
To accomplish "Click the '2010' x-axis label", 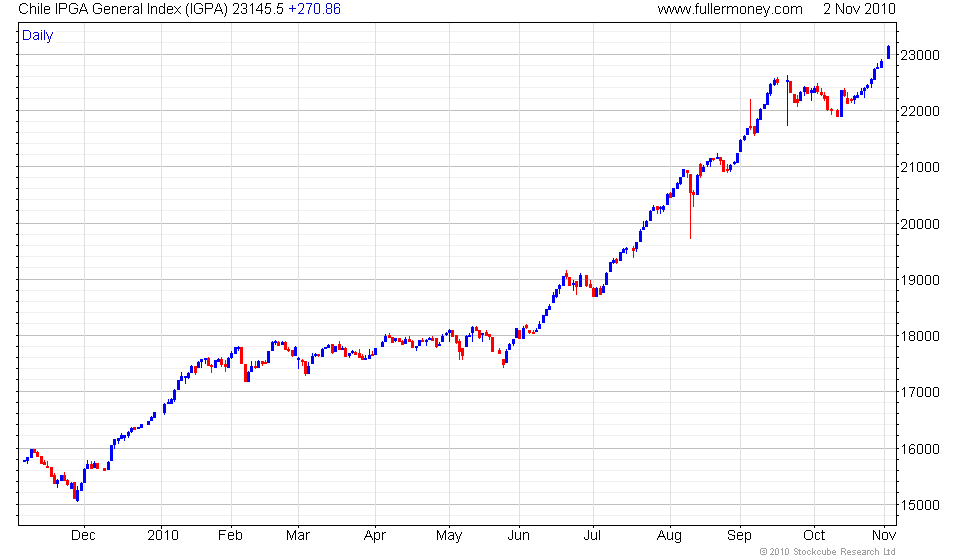I will [x=162, y=536].
